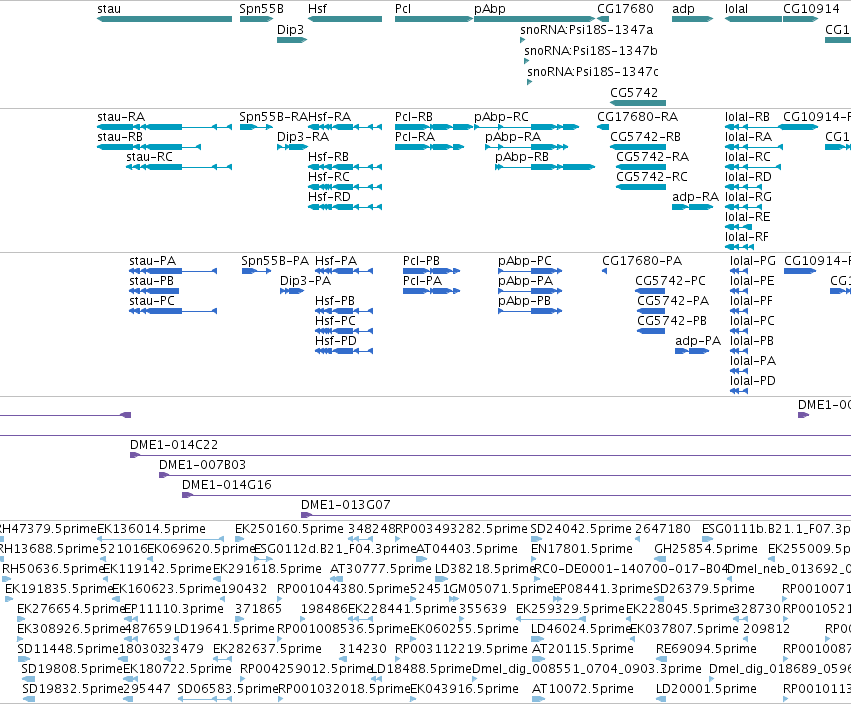Click the DME1-013G07 BAC label
The height and width of the screenshot is (704, 851).
click(x=346, y=505)
